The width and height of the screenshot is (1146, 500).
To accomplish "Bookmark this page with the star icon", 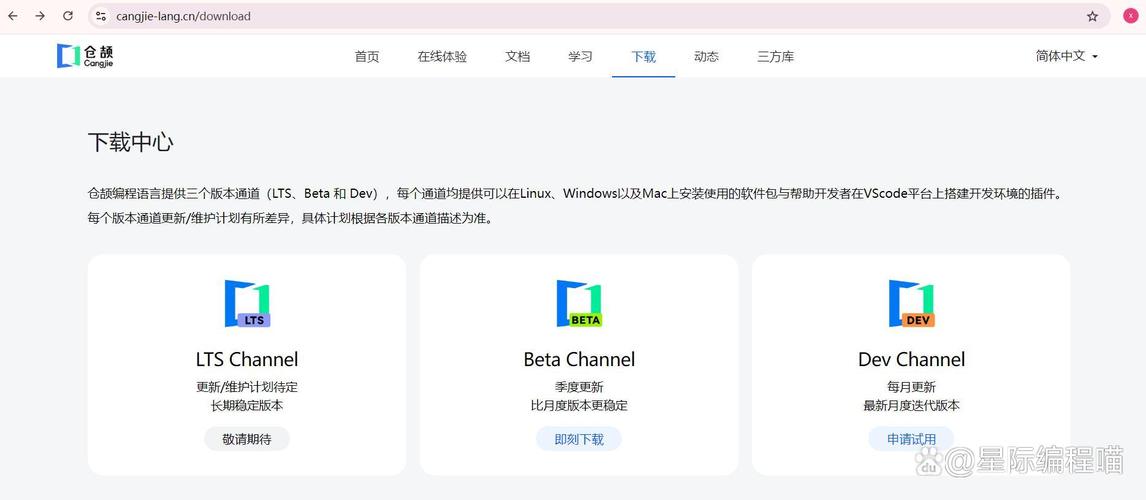I will (x=1093, y=16).
